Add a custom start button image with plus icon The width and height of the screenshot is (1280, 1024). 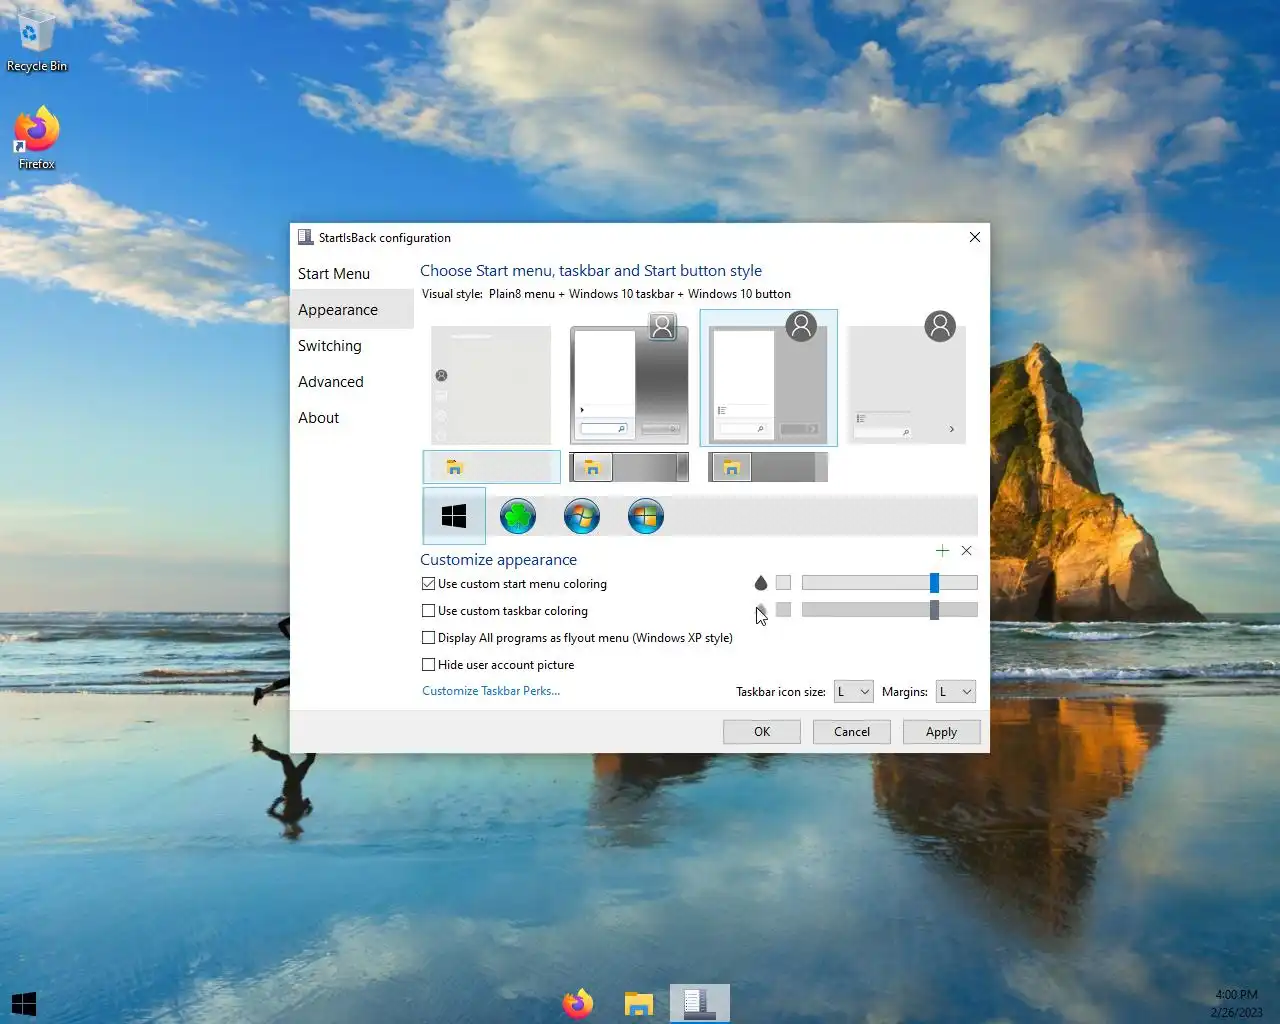[x=942, y=551]
